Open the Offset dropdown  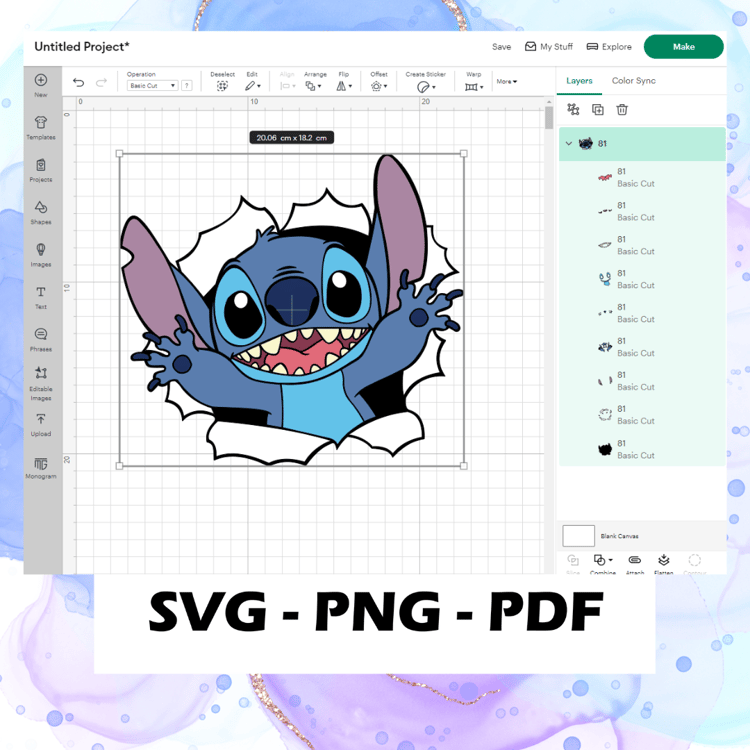tap(379, 86)
